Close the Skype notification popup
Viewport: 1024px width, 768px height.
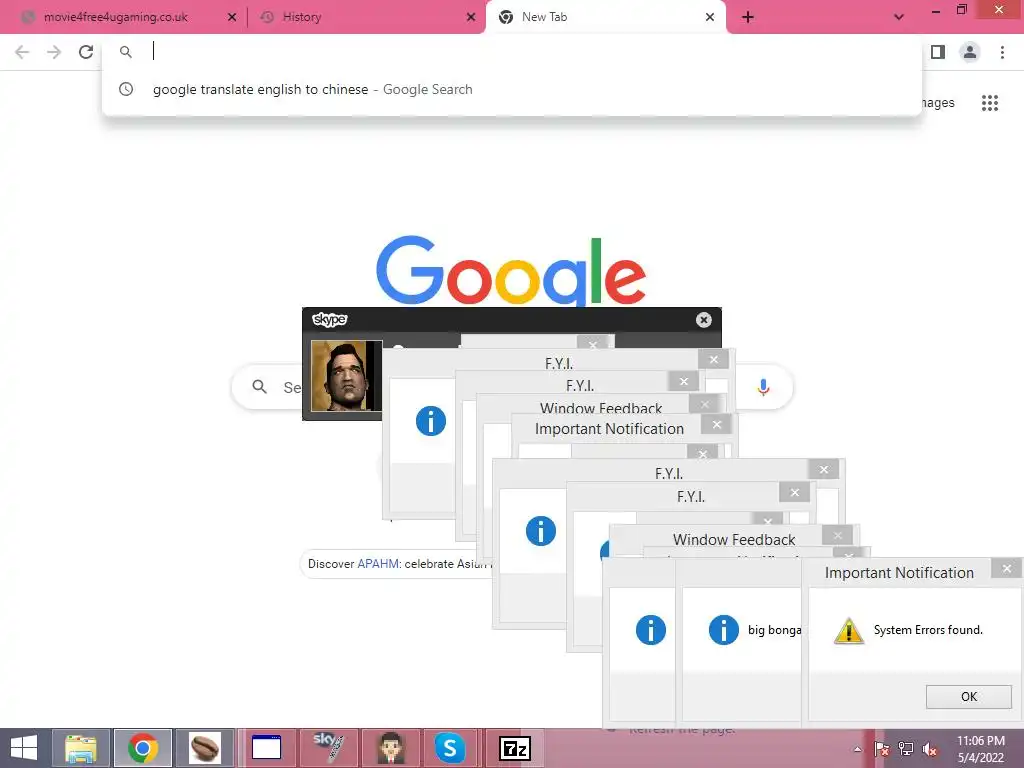click(x=703, y=319)
